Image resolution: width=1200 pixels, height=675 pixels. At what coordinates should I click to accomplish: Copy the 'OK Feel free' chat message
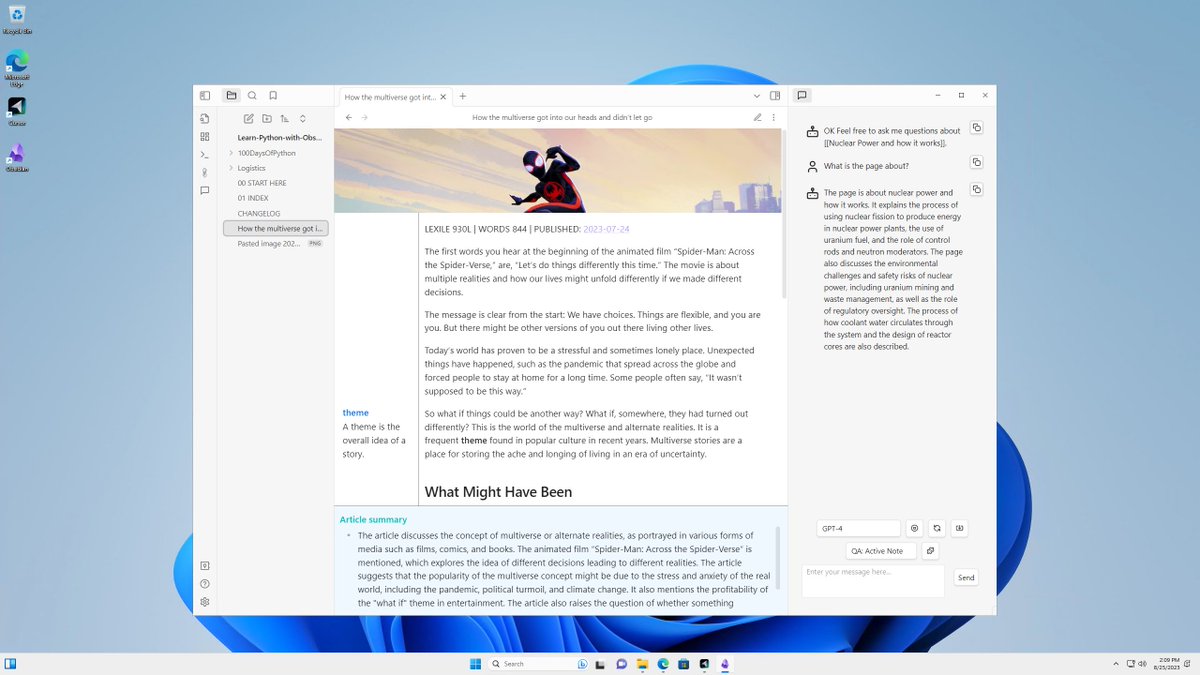[977, 127]
